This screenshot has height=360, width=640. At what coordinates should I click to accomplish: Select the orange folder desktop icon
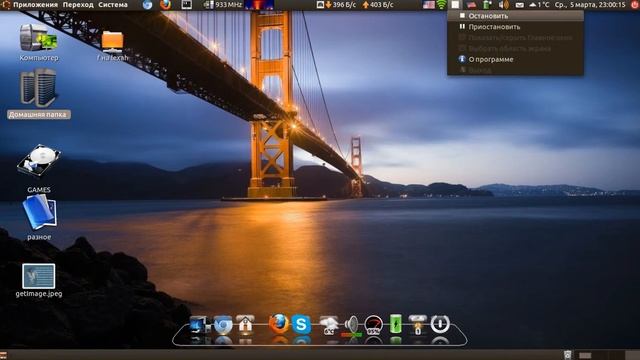click(x=112, y=42)
